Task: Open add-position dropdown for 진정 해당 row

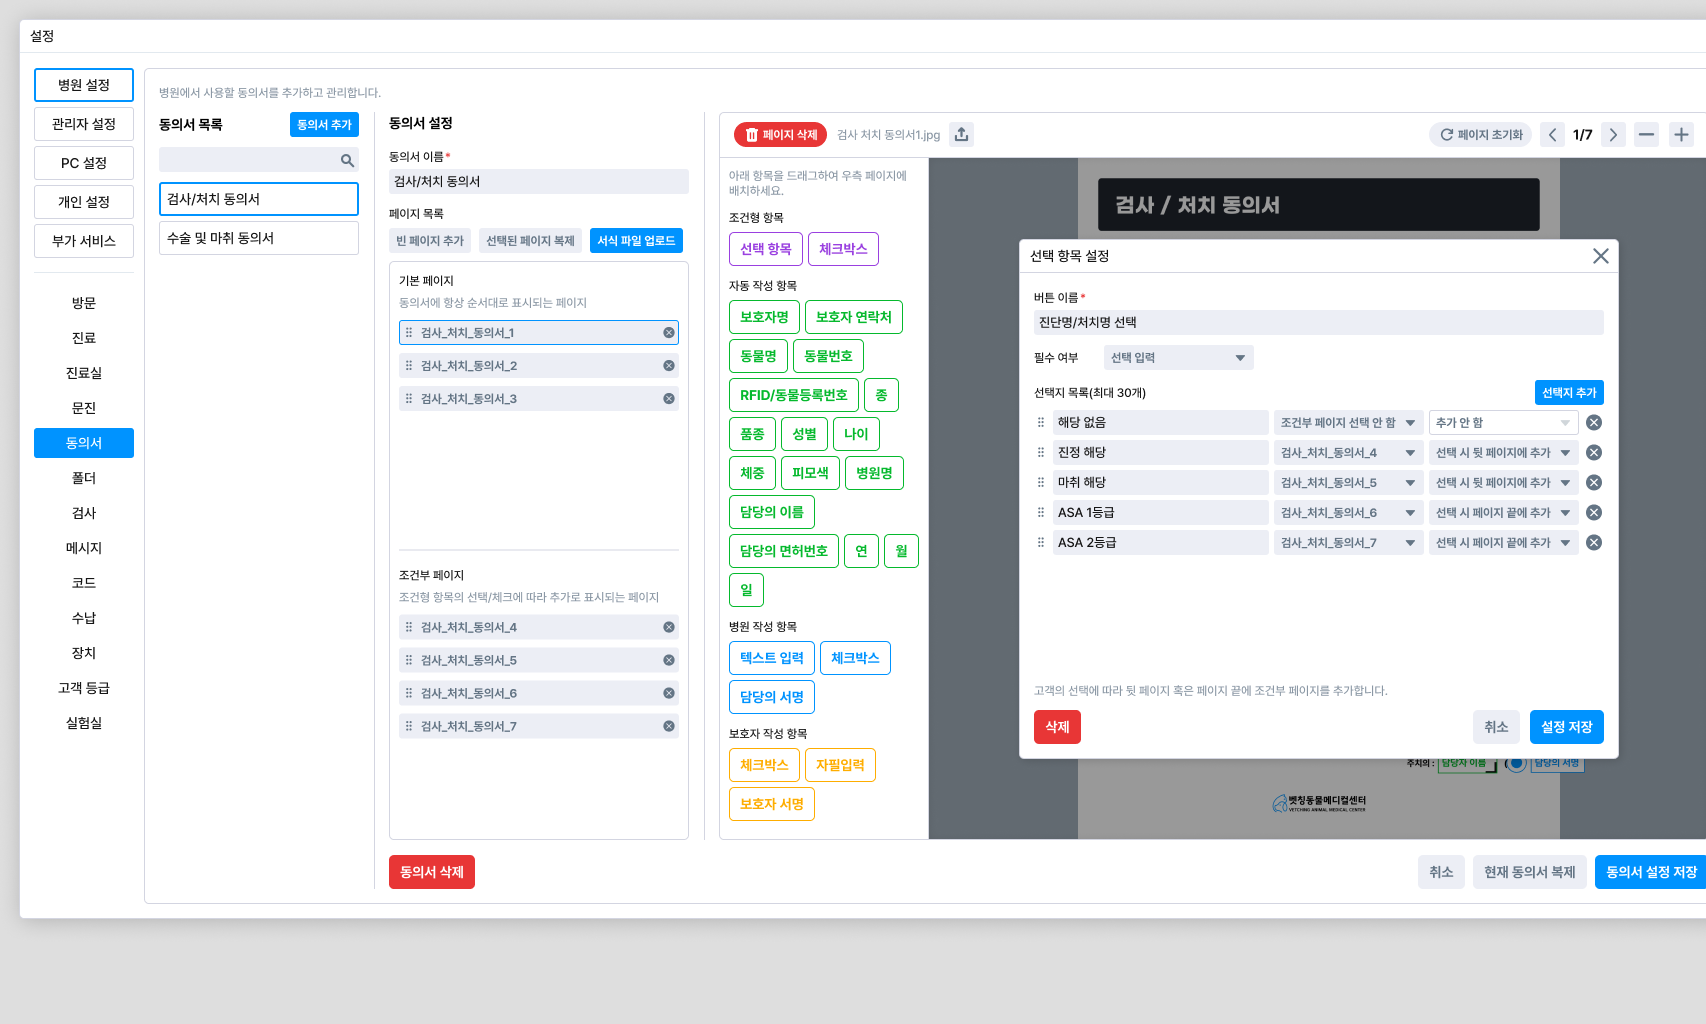Action: pyautogui.click(x=1503, y=452)
